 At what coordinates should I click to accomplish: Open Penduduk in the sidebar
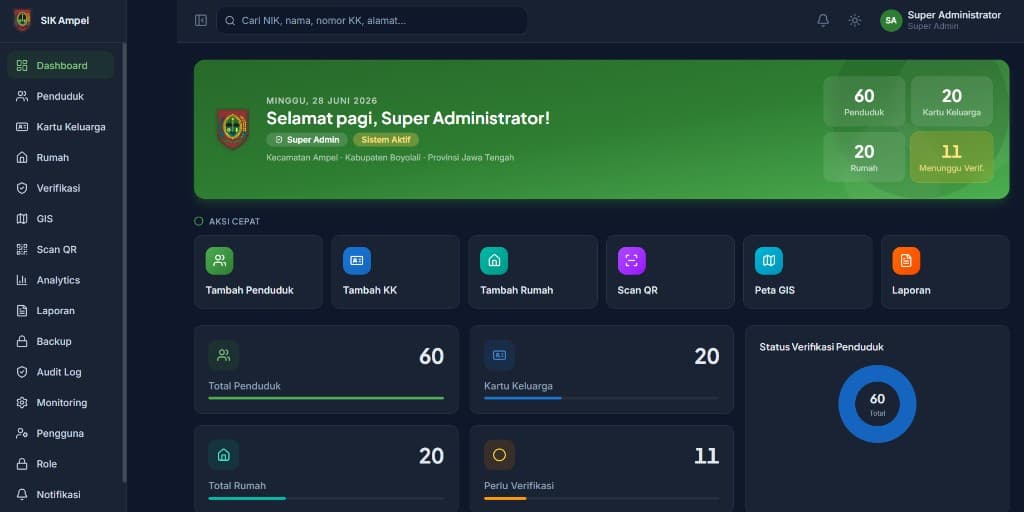61,96
